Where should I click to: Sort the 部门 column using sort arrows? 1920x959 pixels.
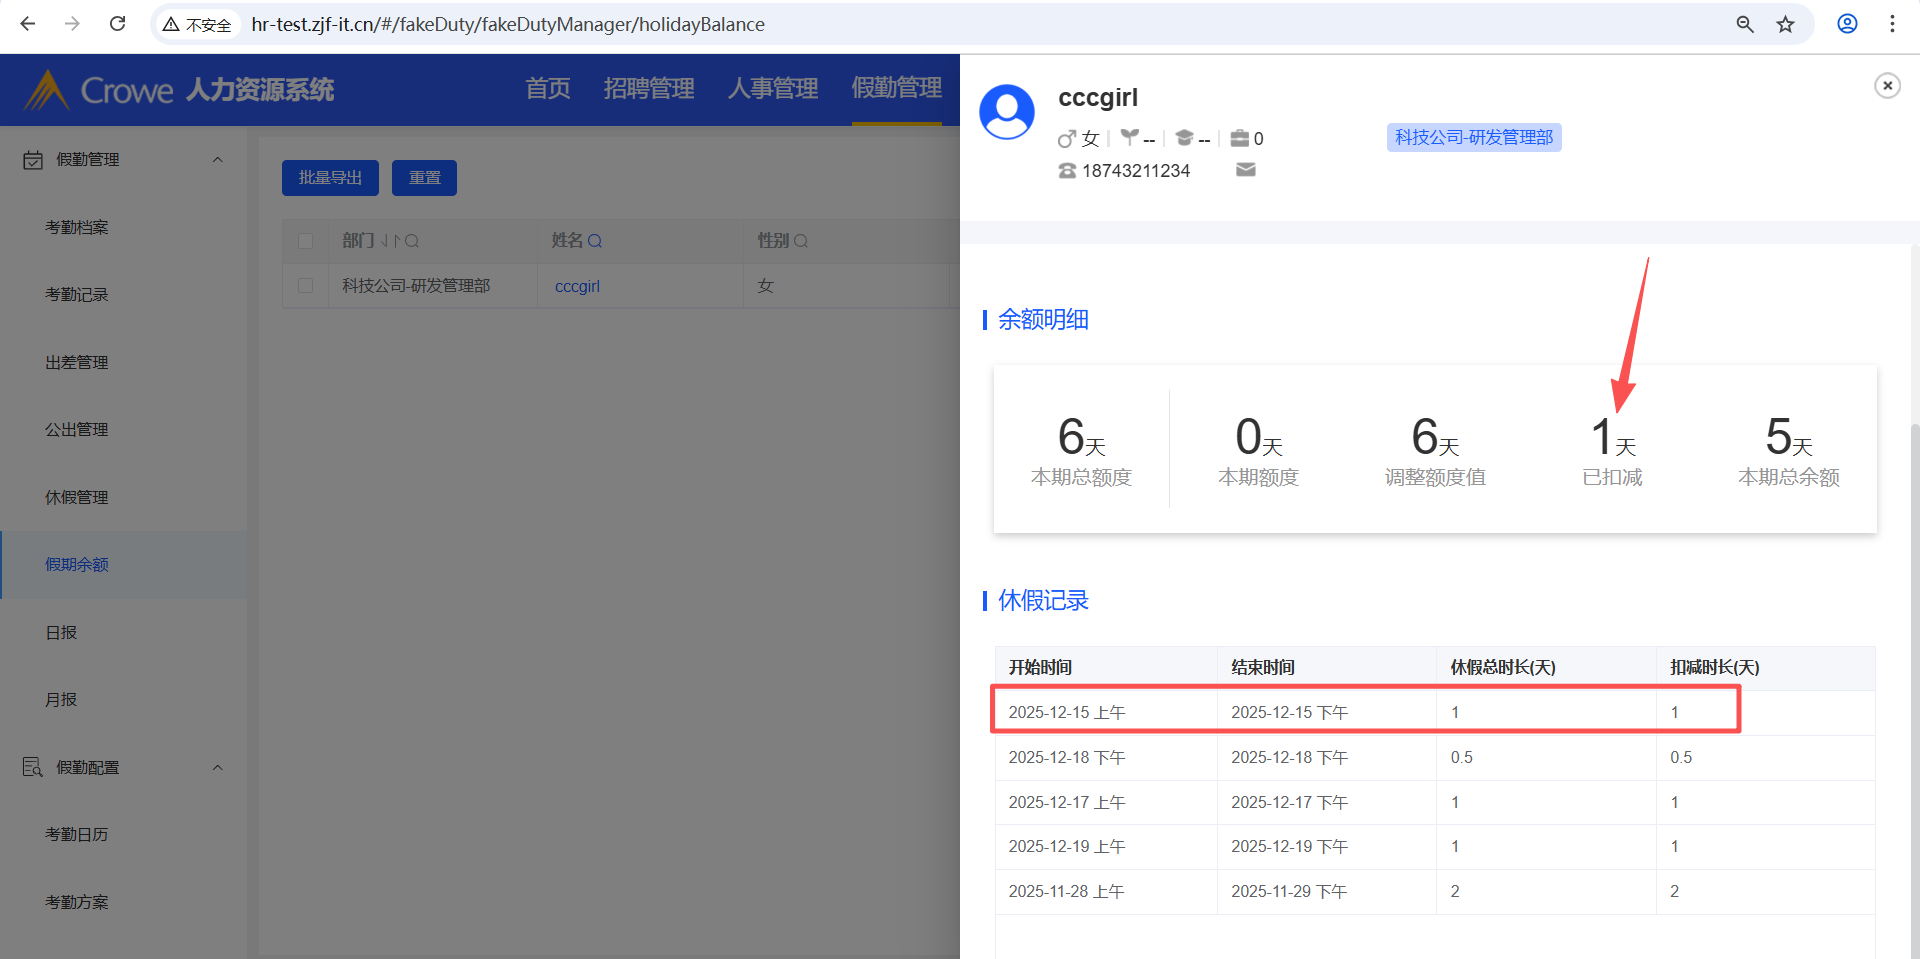(x=391, y=241)
